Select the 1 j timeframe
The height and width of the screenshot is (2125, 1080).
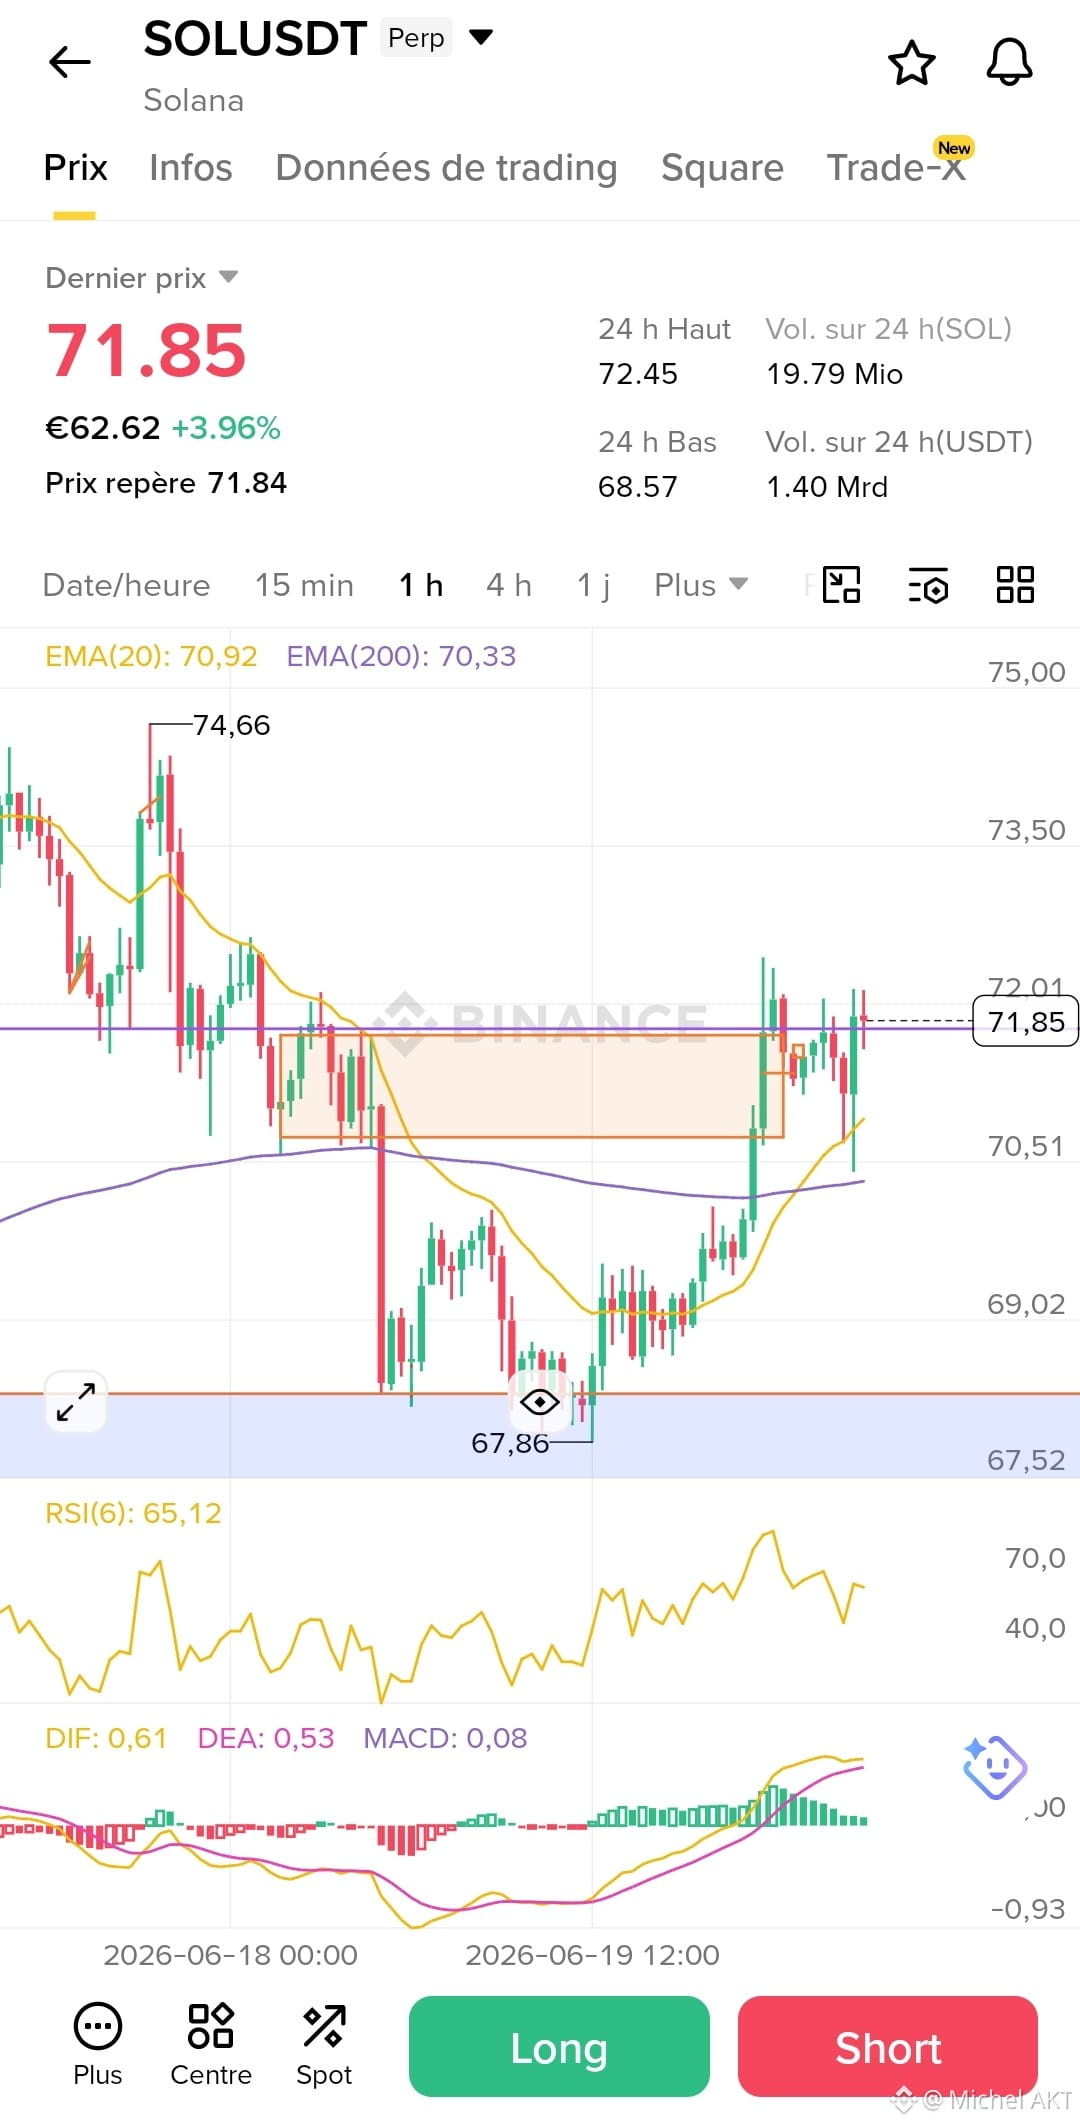coord(593,585)
